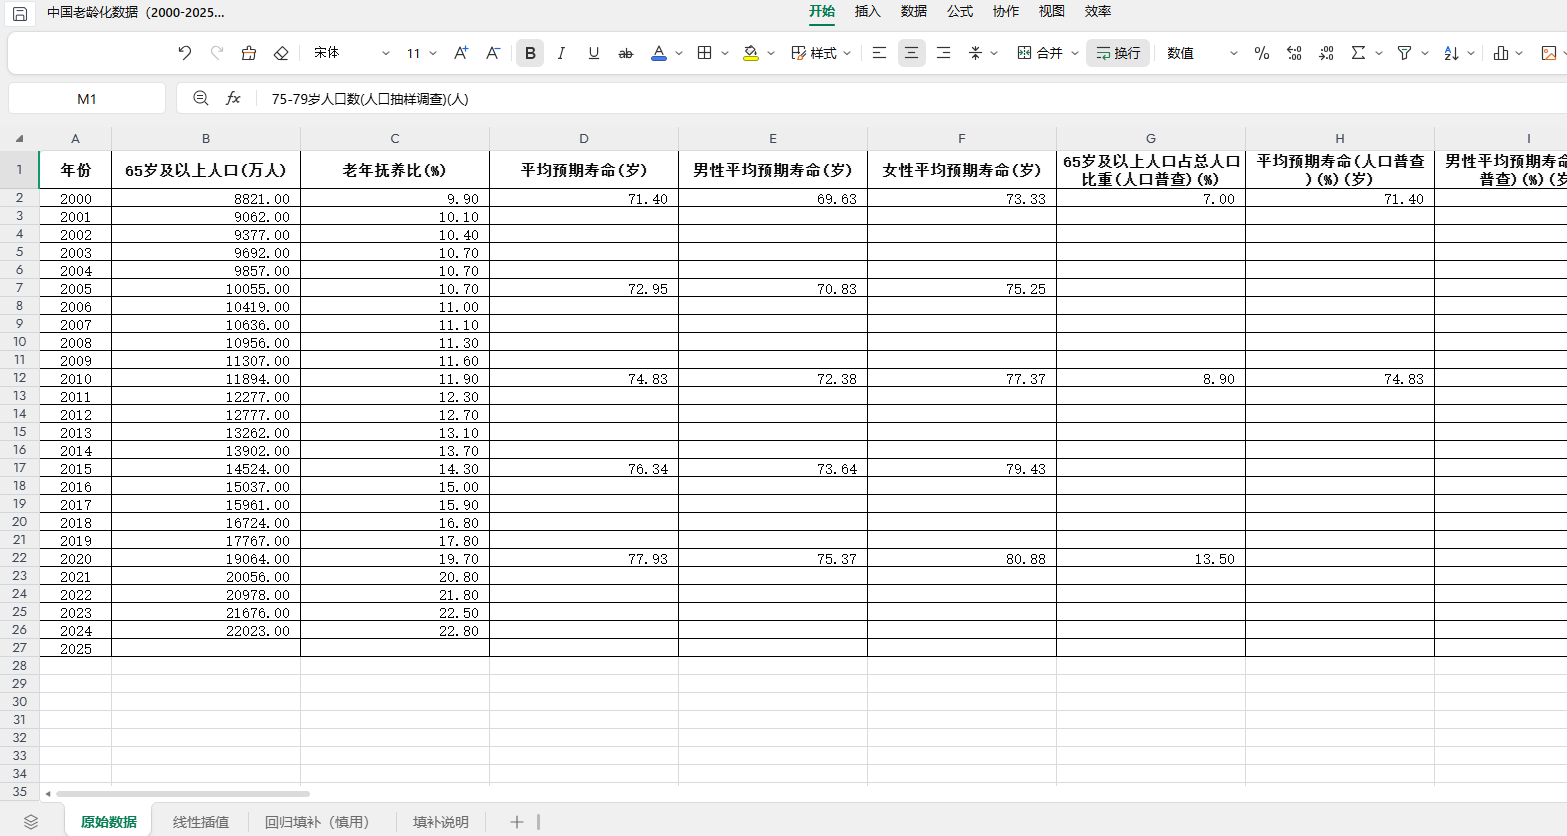
Task: Apply the fill color bucket
Action: point(751,53)
